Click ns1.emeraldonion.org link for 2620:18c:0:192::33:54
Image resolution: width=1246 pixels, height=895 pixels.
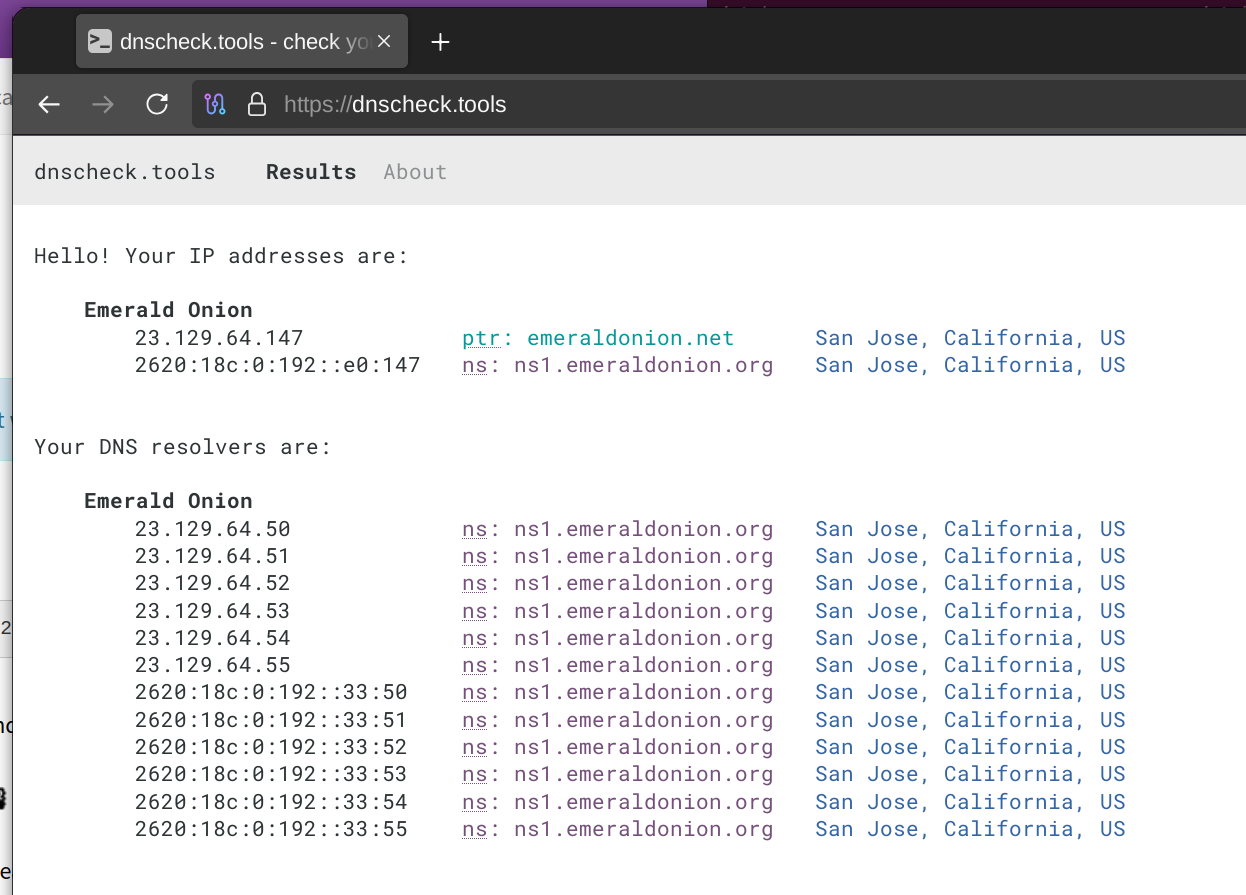tap(618, 802)
